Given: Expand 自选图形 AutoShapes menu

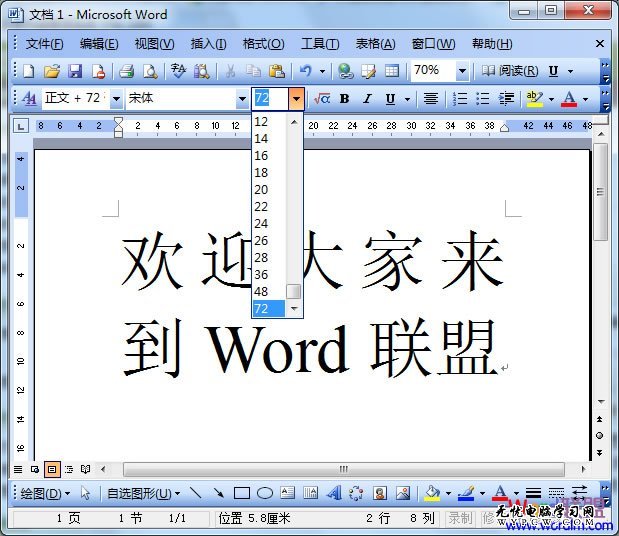Looking at the screenshot, I should point(144,493).
